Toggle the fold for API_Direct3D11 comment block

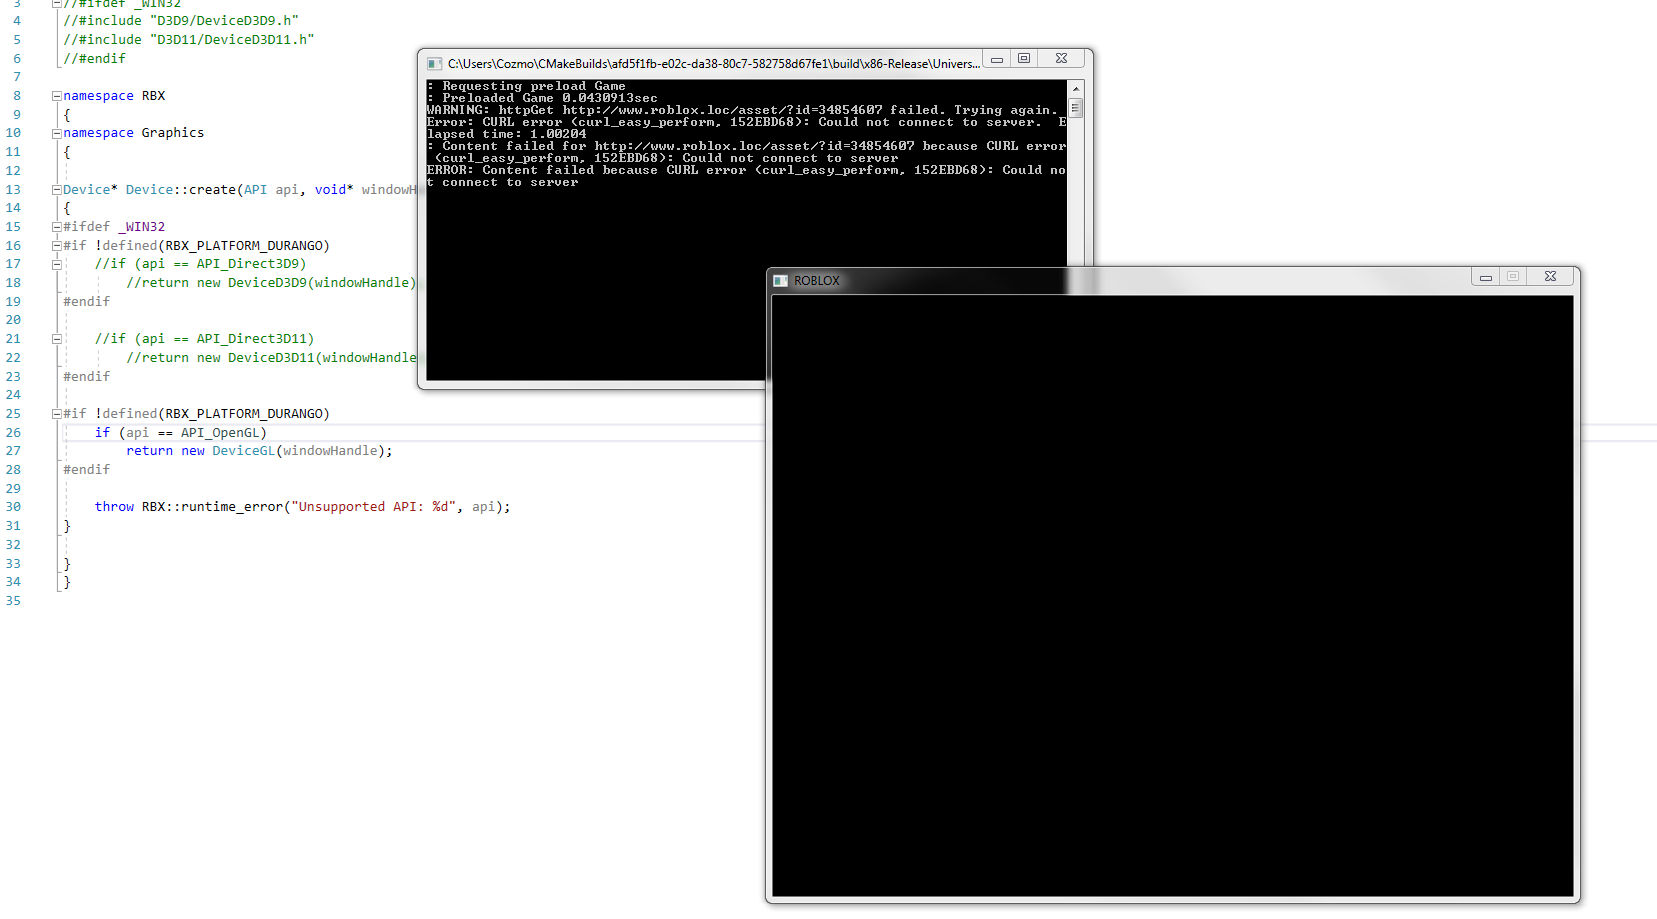57,339
